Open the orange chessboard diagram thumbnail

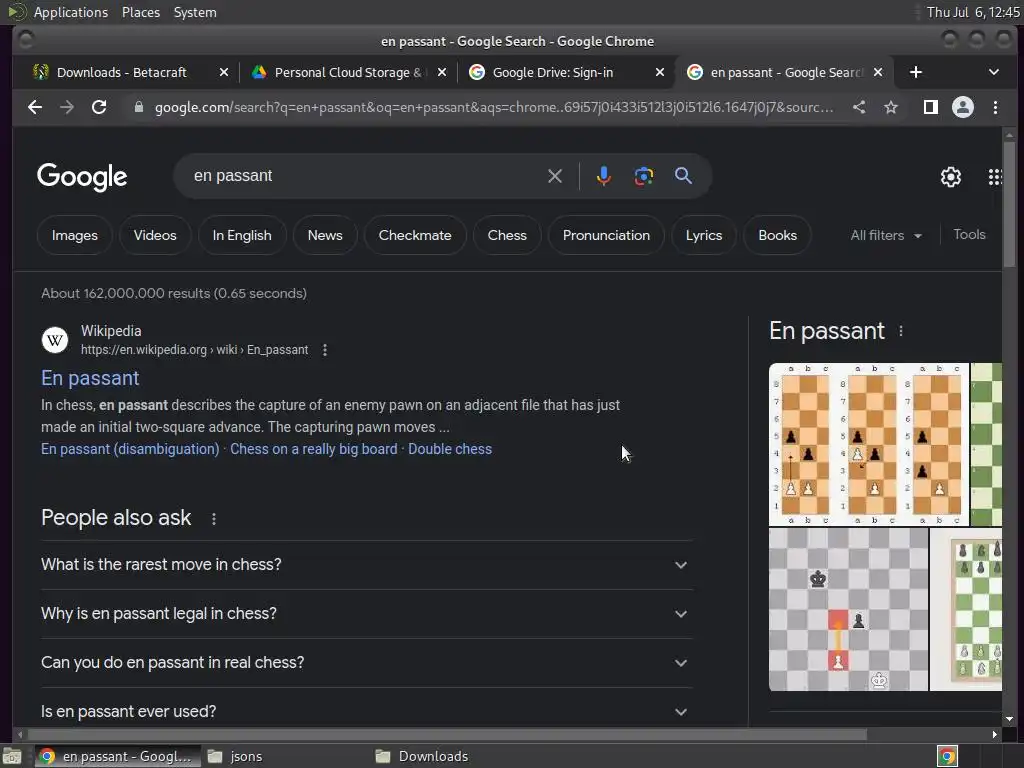point(869,445)
